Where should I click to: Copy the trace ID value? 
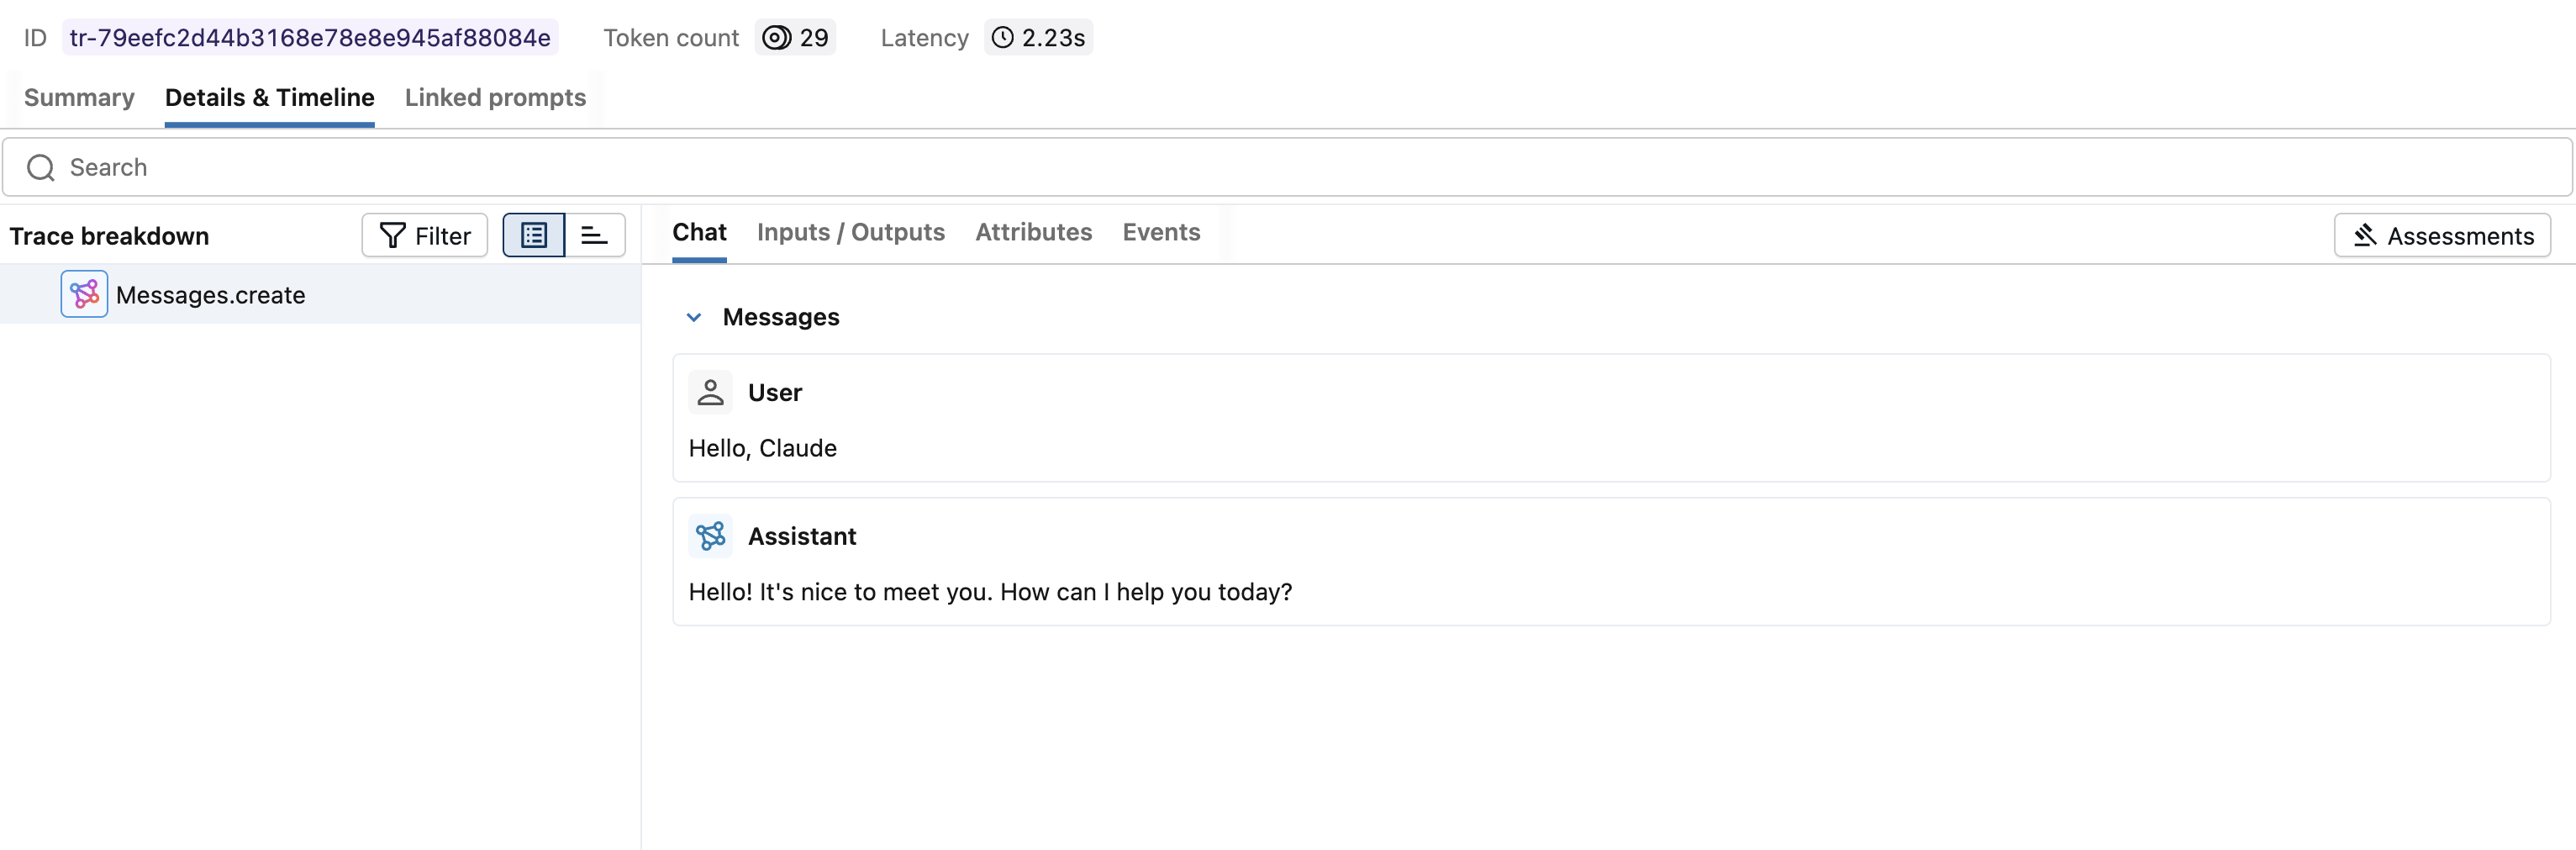click(310, 38)
